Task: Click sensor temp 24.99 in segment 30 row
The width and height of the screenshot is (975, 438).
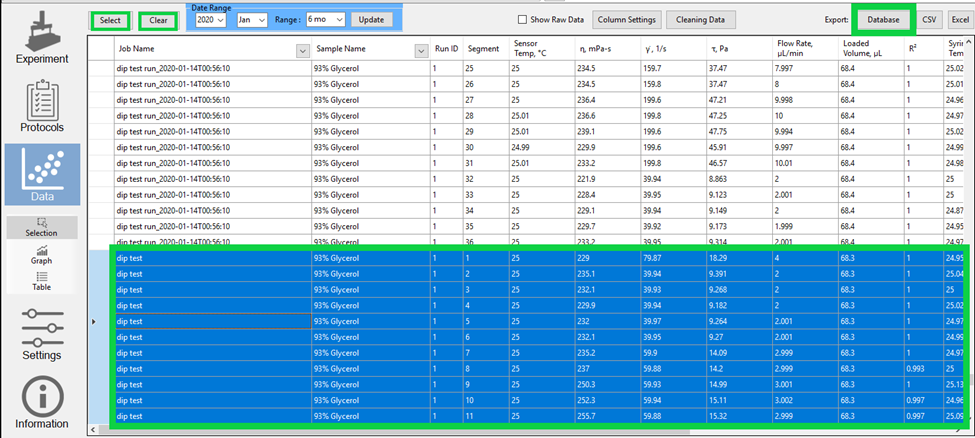Action: click(542, 147)
